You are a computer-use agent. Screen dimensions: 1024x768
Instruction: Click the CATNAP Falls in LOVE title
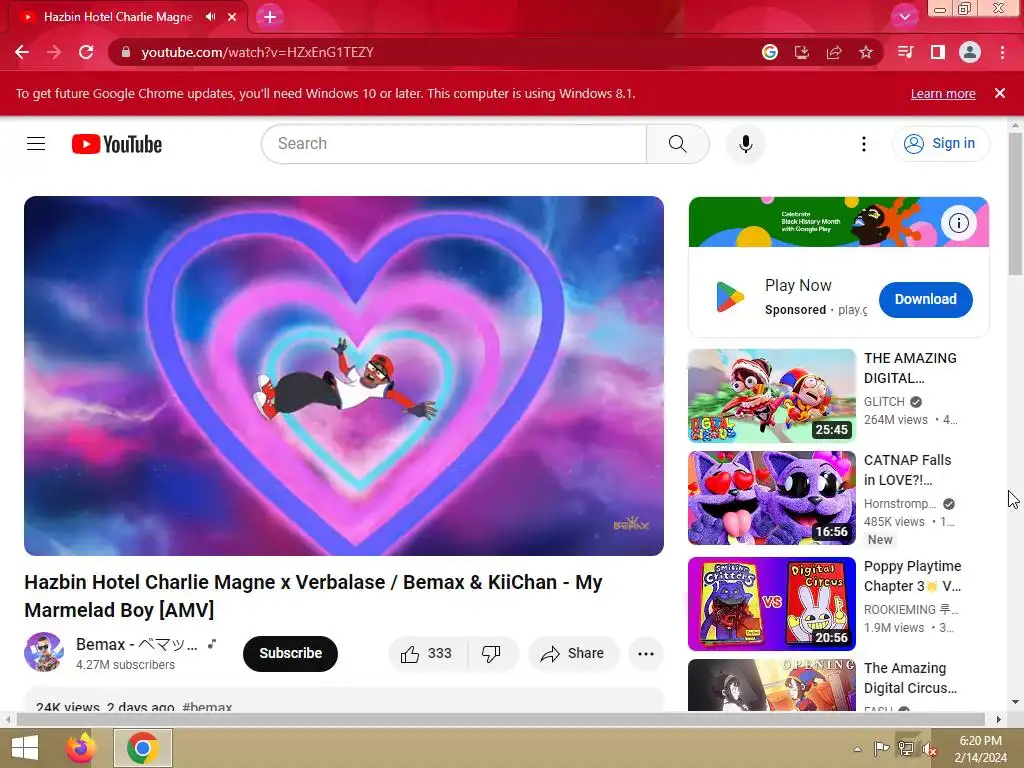pos(908,470)
